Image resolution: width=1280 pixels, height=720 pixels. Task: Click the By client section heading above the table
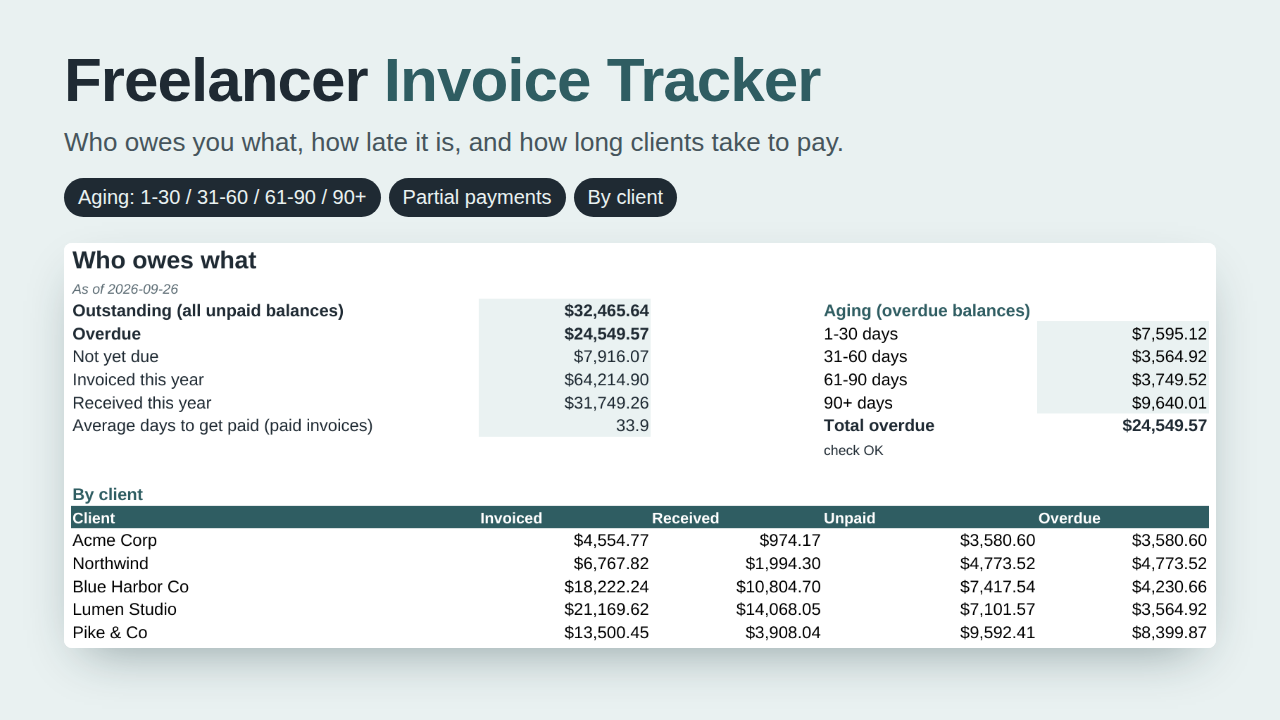pos(108,495)
